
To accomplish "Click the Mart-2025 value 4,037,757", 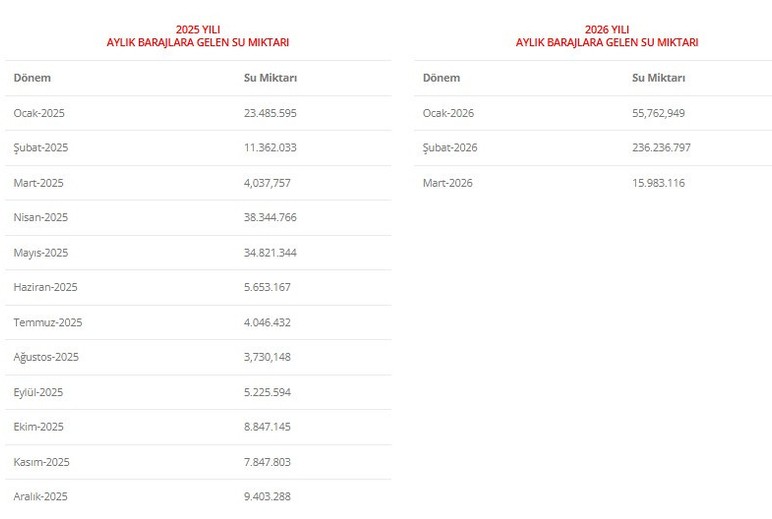I will click(267, 183).
